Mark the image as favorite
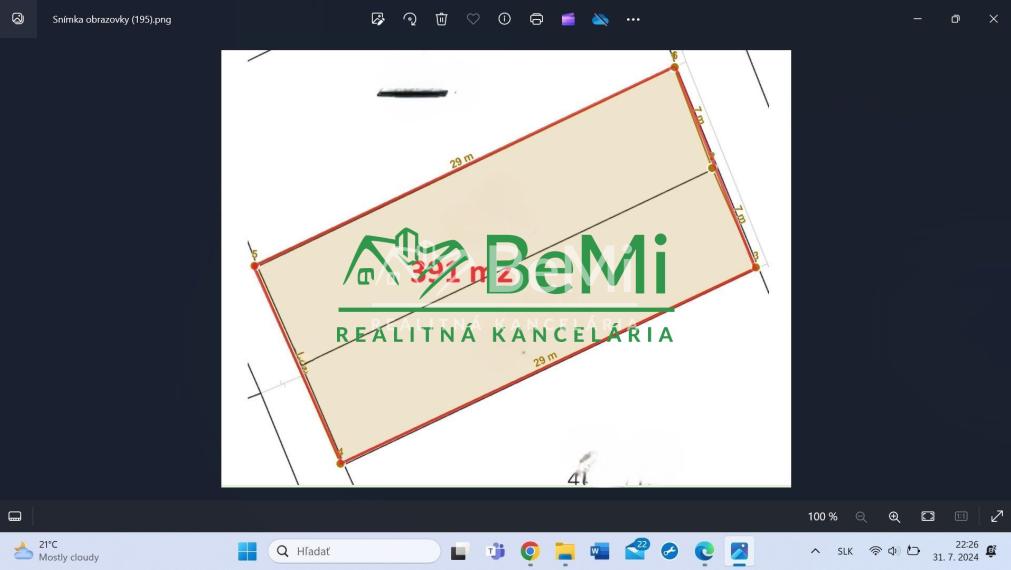This screenshot has height=570, width=1011. point(473,19)
